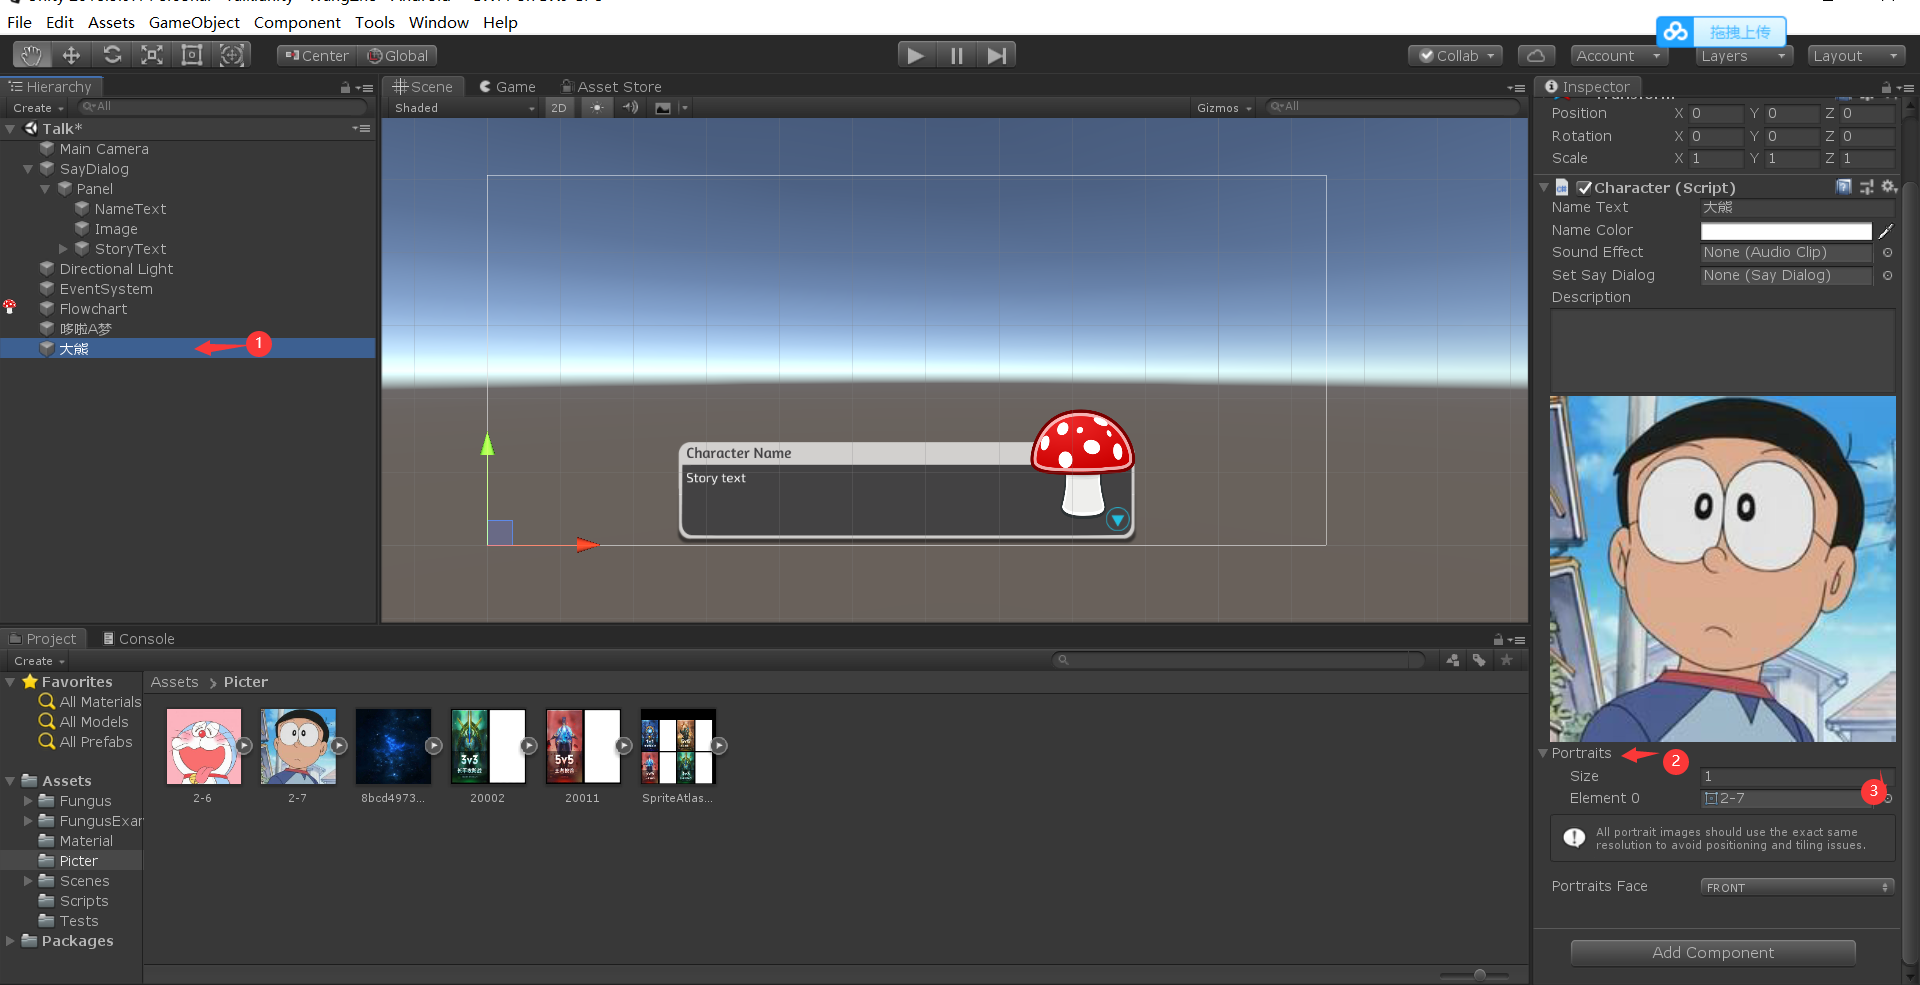Click Add Component button

1713,953
